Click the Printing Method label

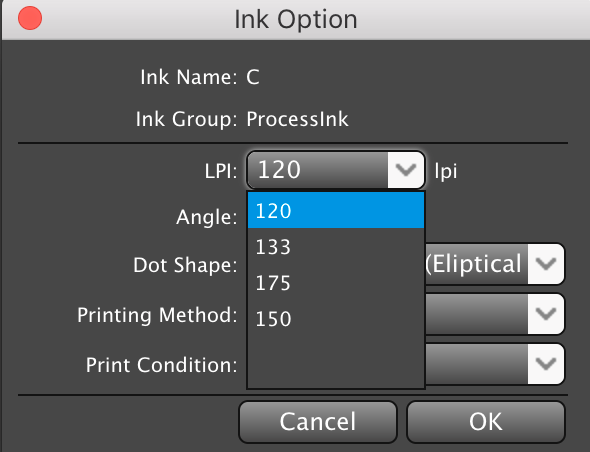[157, 315]
